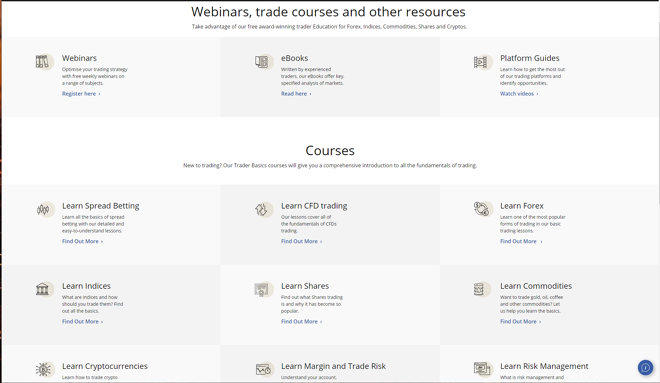Open the blue help chat bubble
Screen dimensions: 660x383
point(645,367)
